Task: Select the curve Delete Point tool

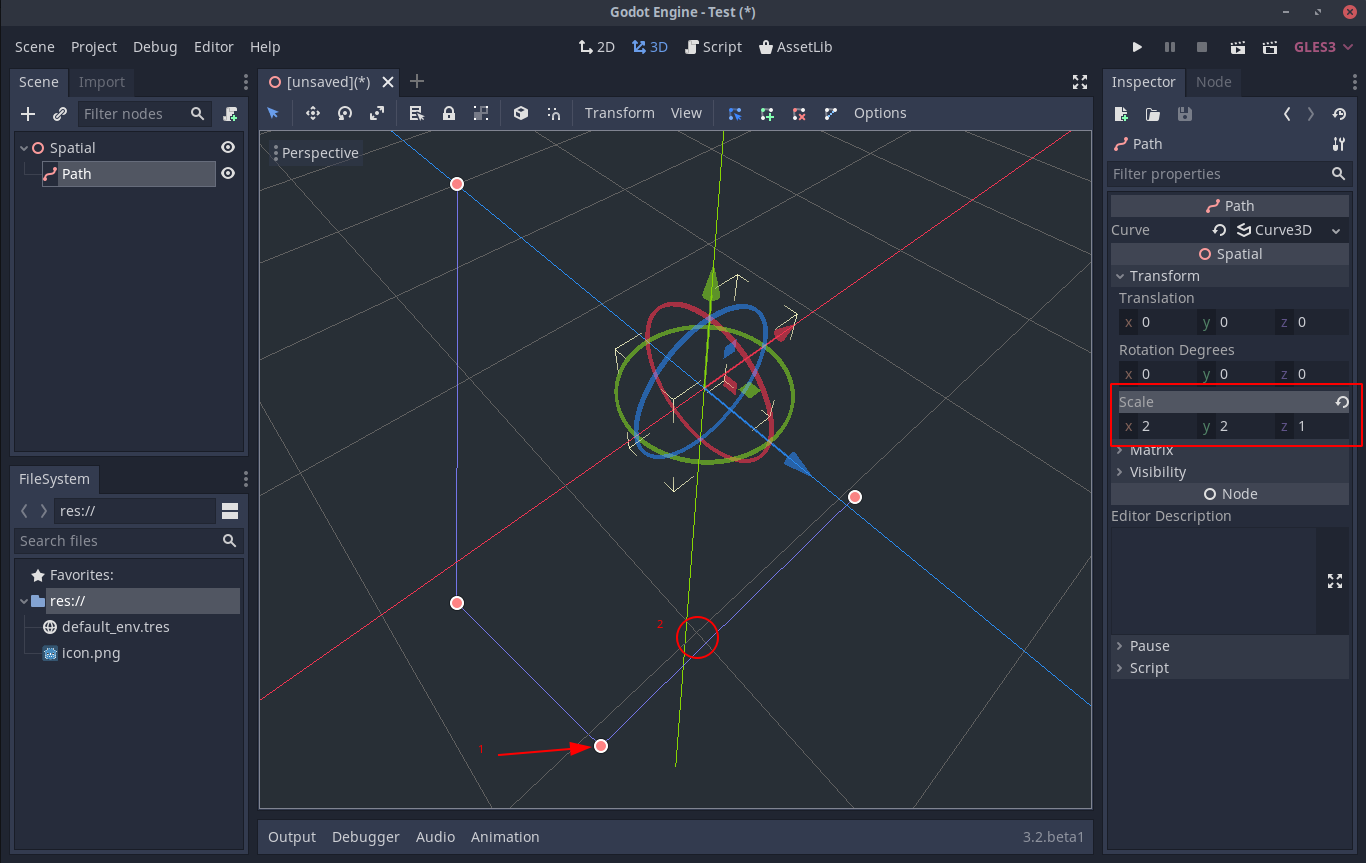Action: [799, 113]
